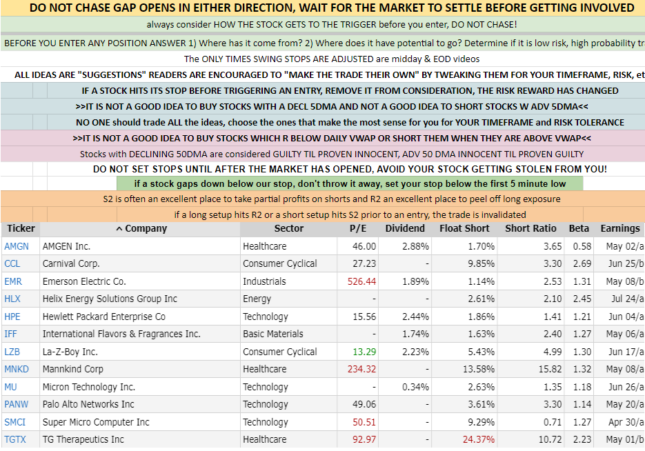The height and width of the screenshot is (451, 645).
Task: Select 'Micron Technology Inc.' cell
Action: (x=140, y=387)
